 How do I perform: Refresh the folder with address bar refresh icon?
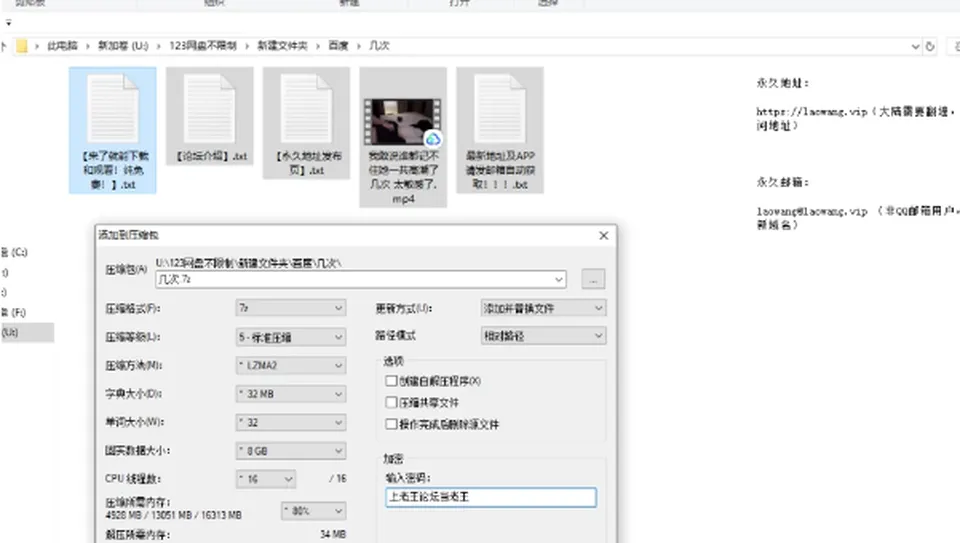point(930,46)
